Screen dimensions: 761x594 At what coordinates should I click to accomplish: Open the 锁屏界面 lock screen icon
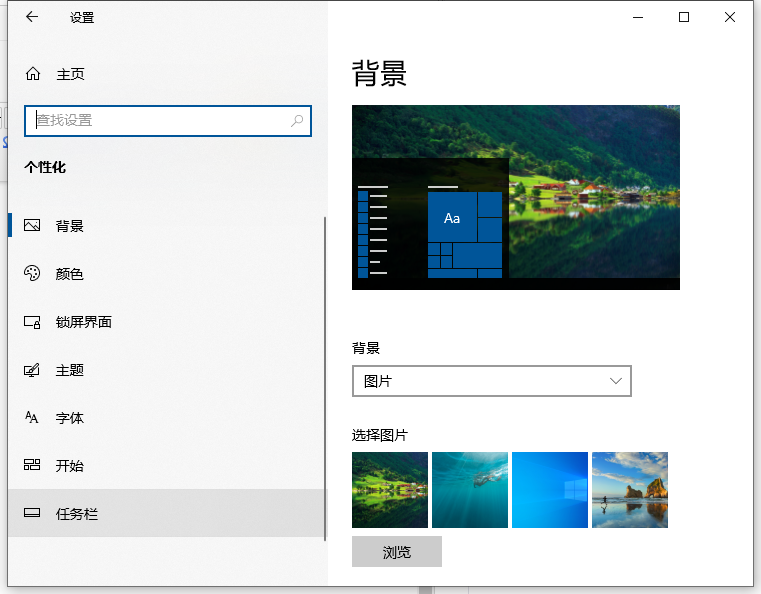coord(33,322)
